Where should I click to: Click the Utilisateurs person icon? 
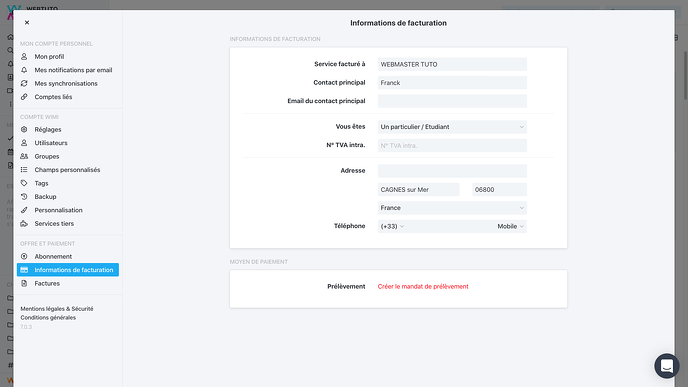pos(24,143)
